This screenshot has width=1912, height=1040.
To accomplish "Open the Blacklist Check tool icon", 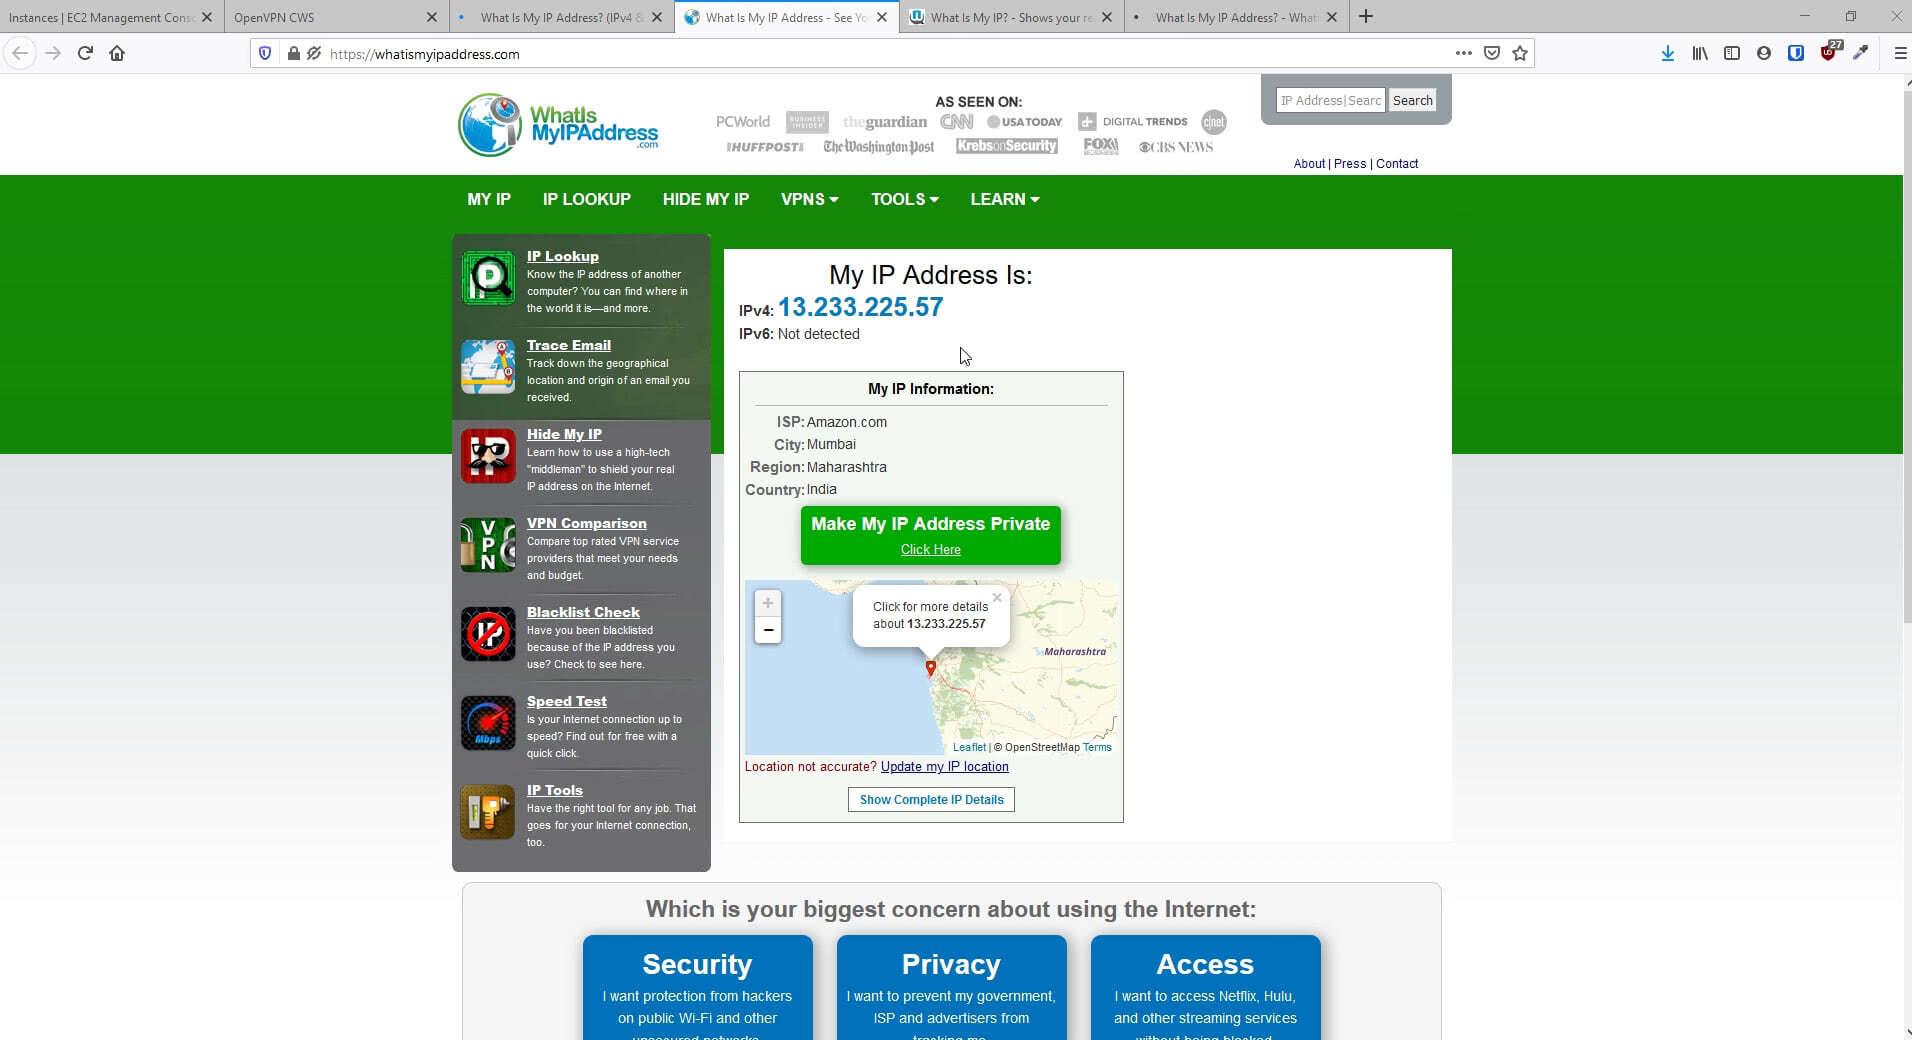I will 487,634.
